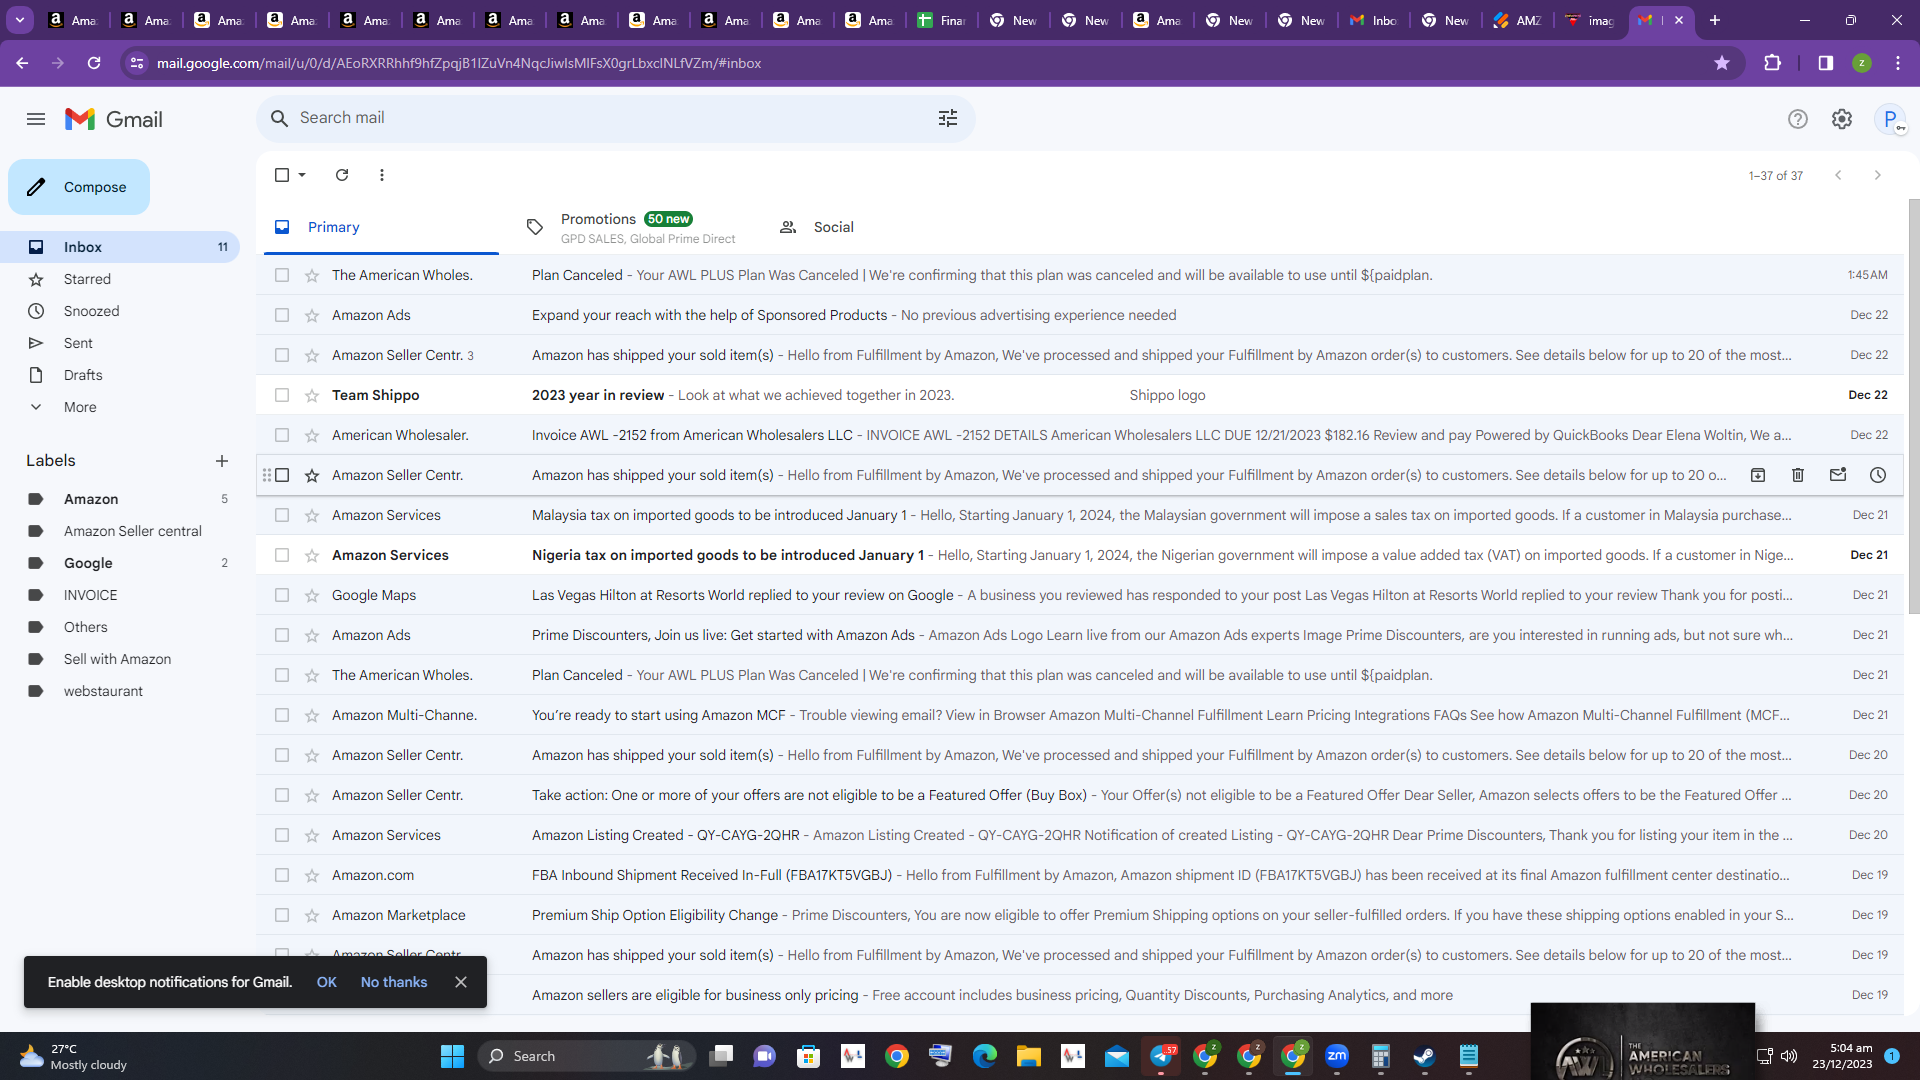Tick checkbox for The American Wholes. 1:45 AM email
This screenshot has height=1080, width=1920.
282,275
